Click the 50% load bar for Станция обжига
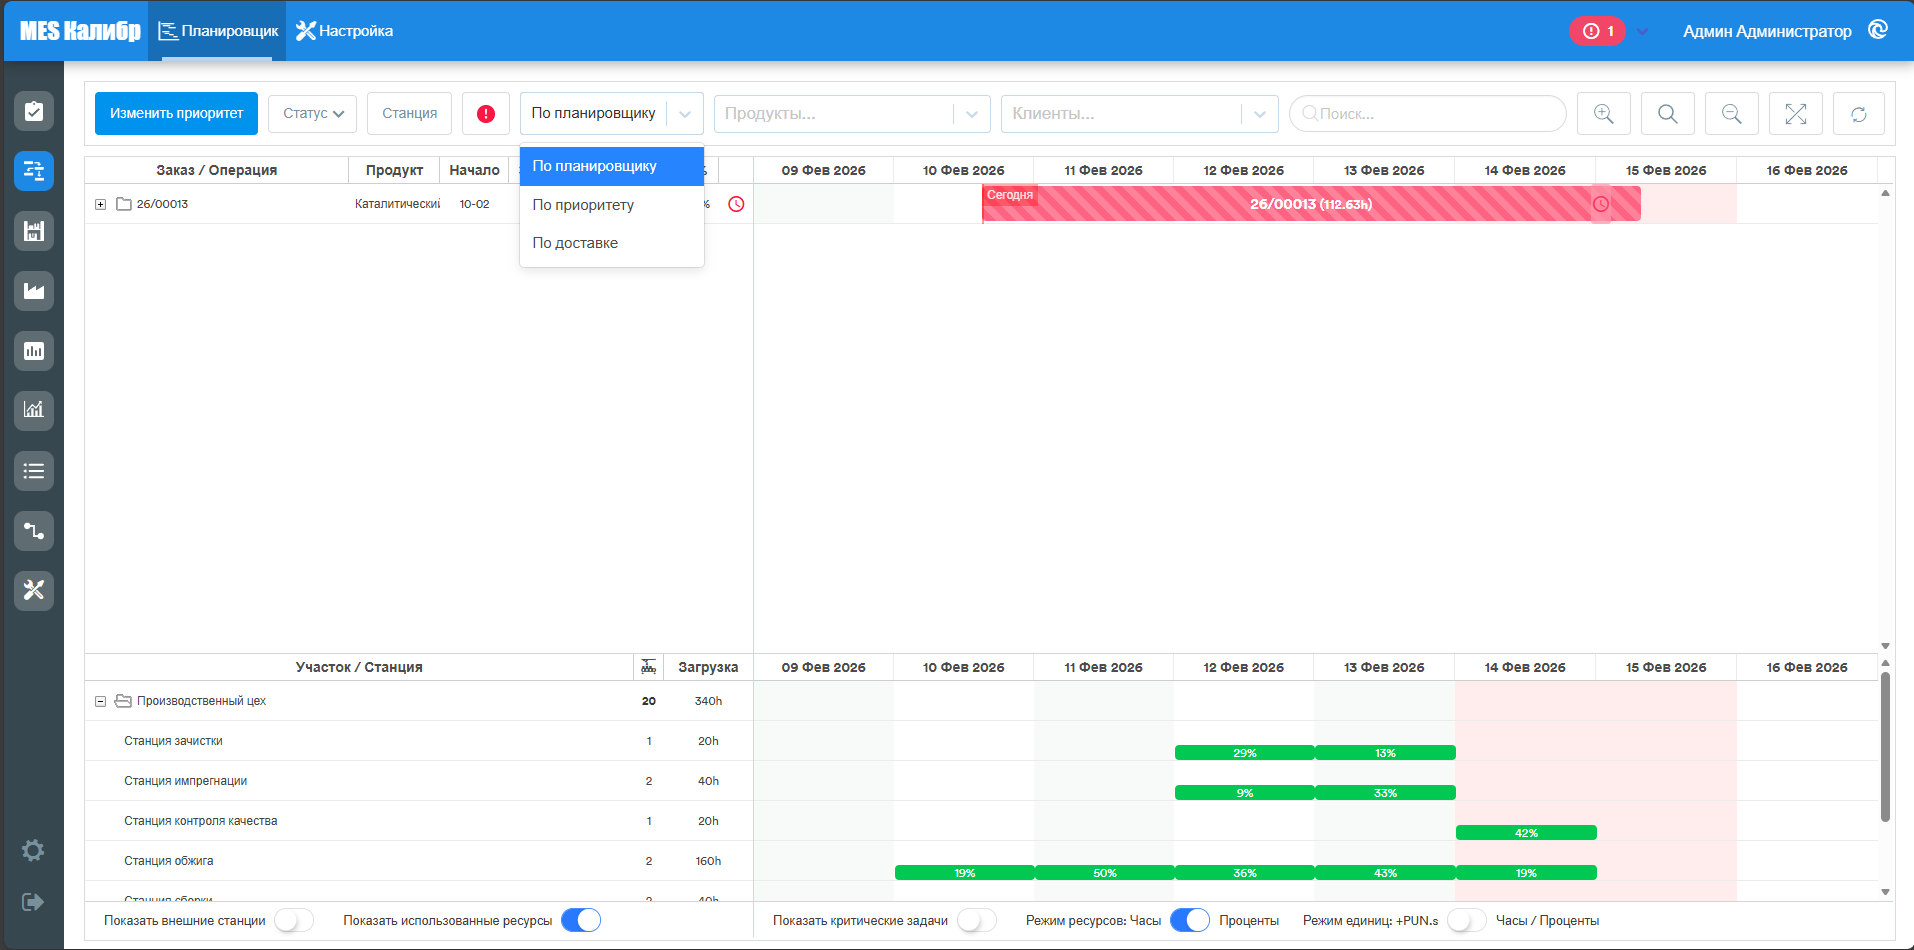The width and height of the screenshot is (1914, 950). tap(1104, 873)
